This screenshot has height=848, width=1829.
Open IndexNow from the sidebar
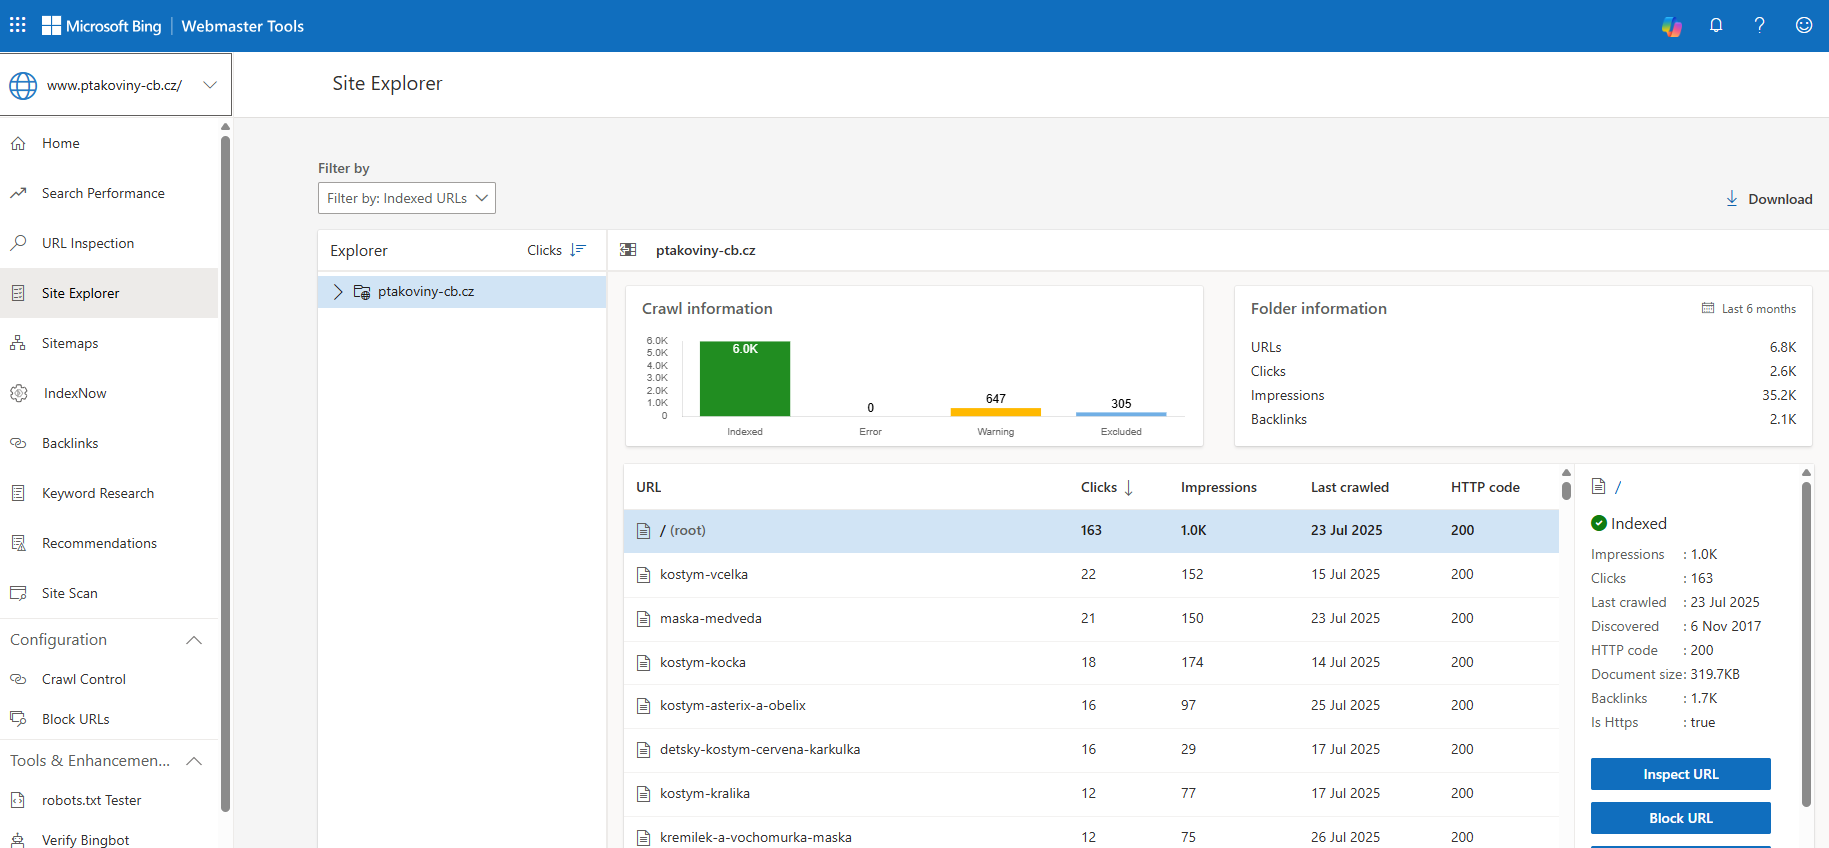pos(74,393)
